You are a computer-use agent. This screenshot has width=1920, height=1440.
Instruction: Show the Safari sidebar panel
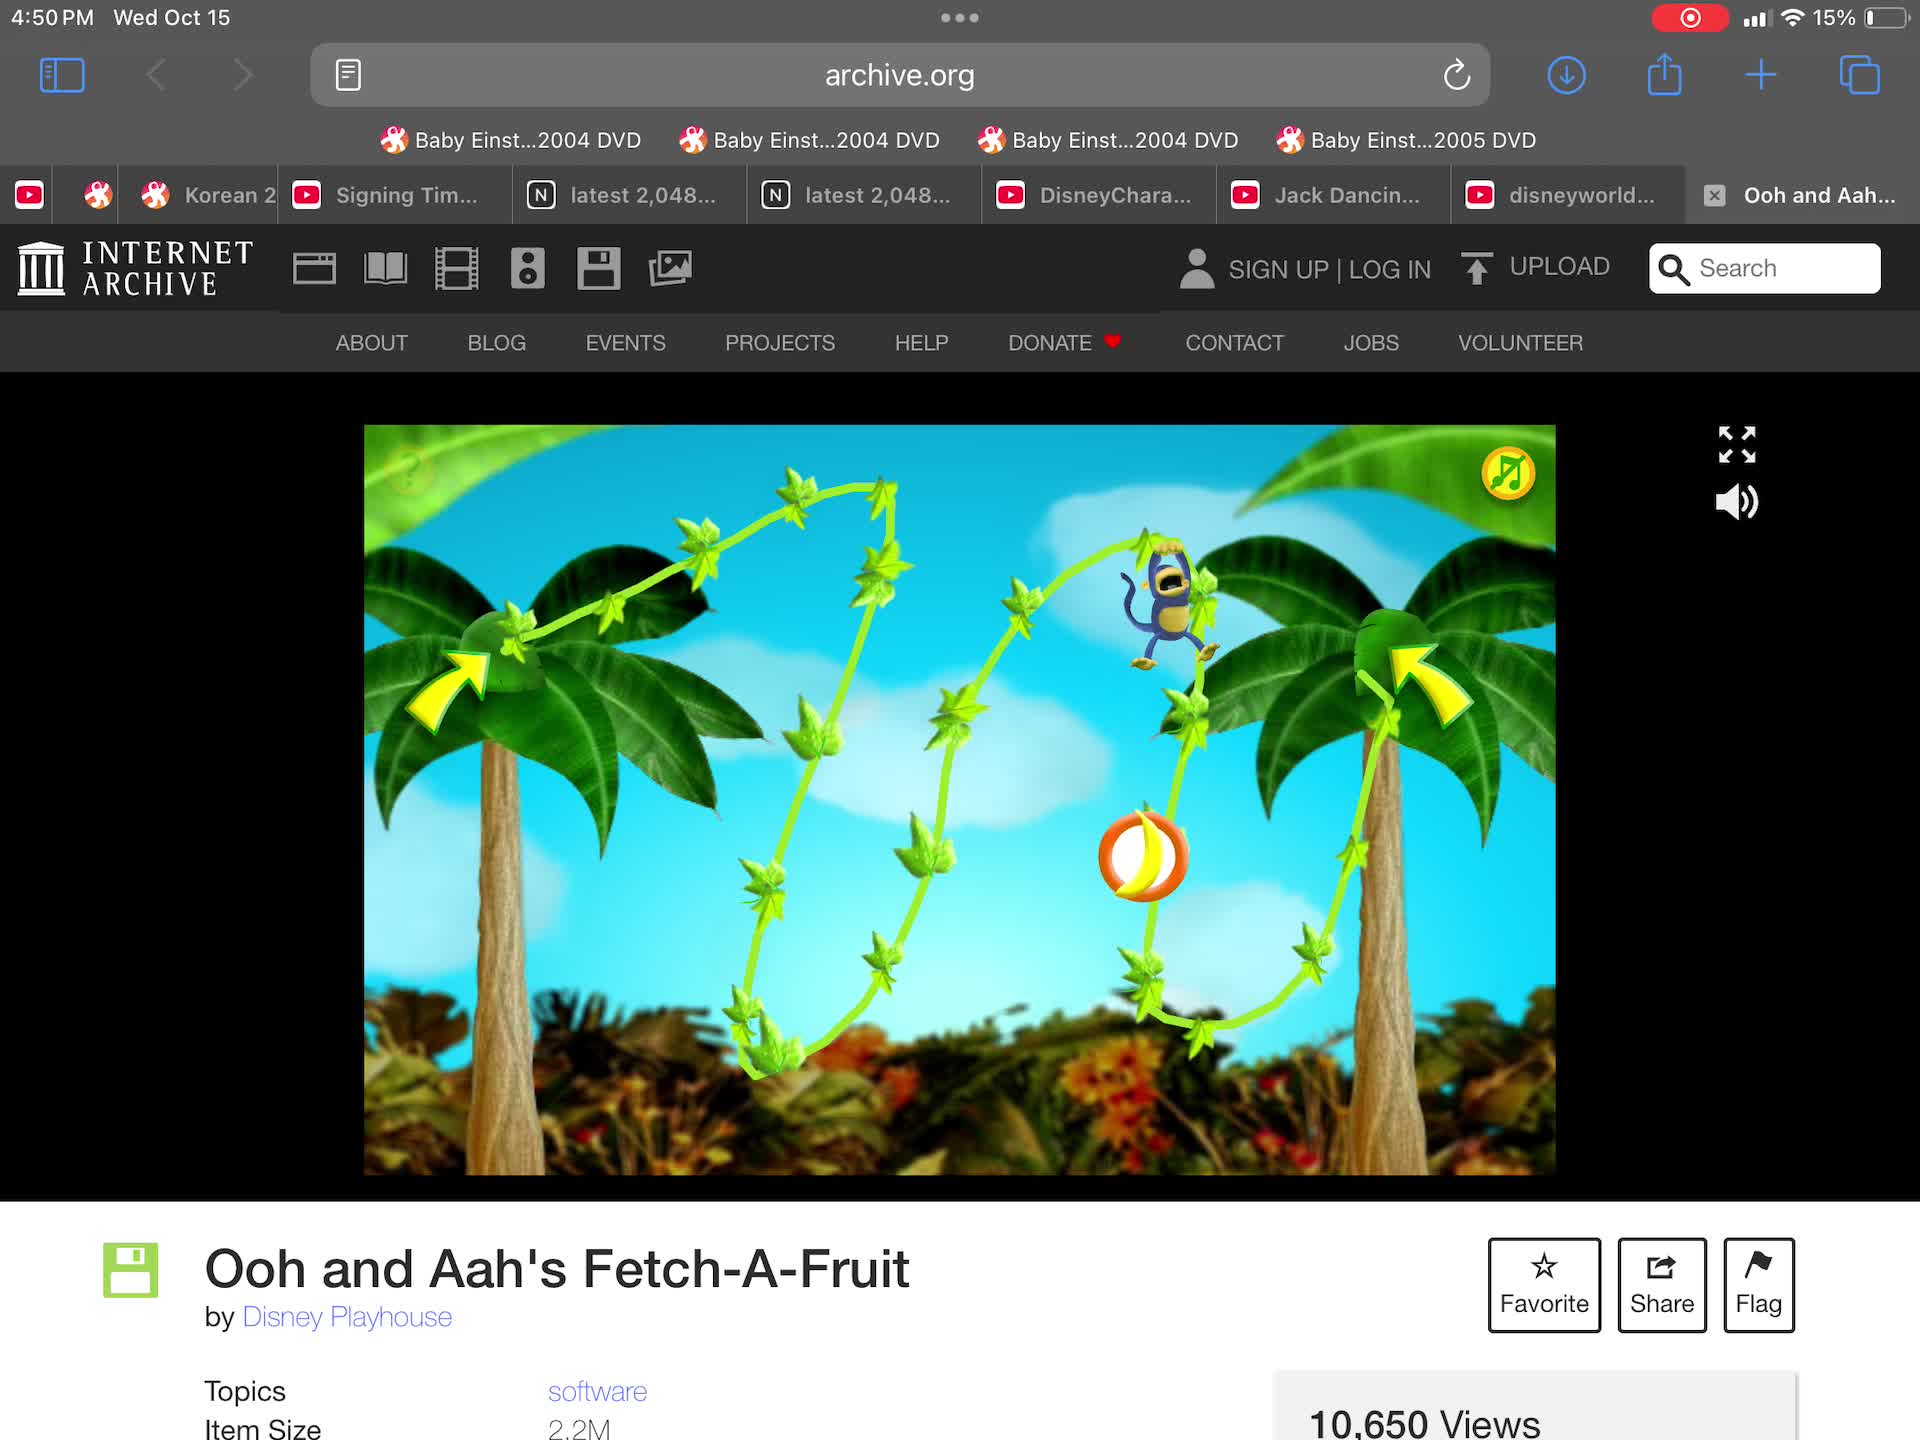[x=61, y=75]
